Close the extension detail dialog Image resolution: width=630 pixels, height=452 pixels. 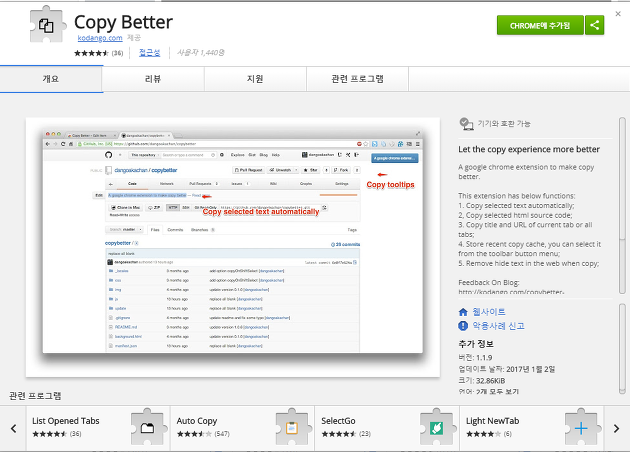[x=618, y=14]
